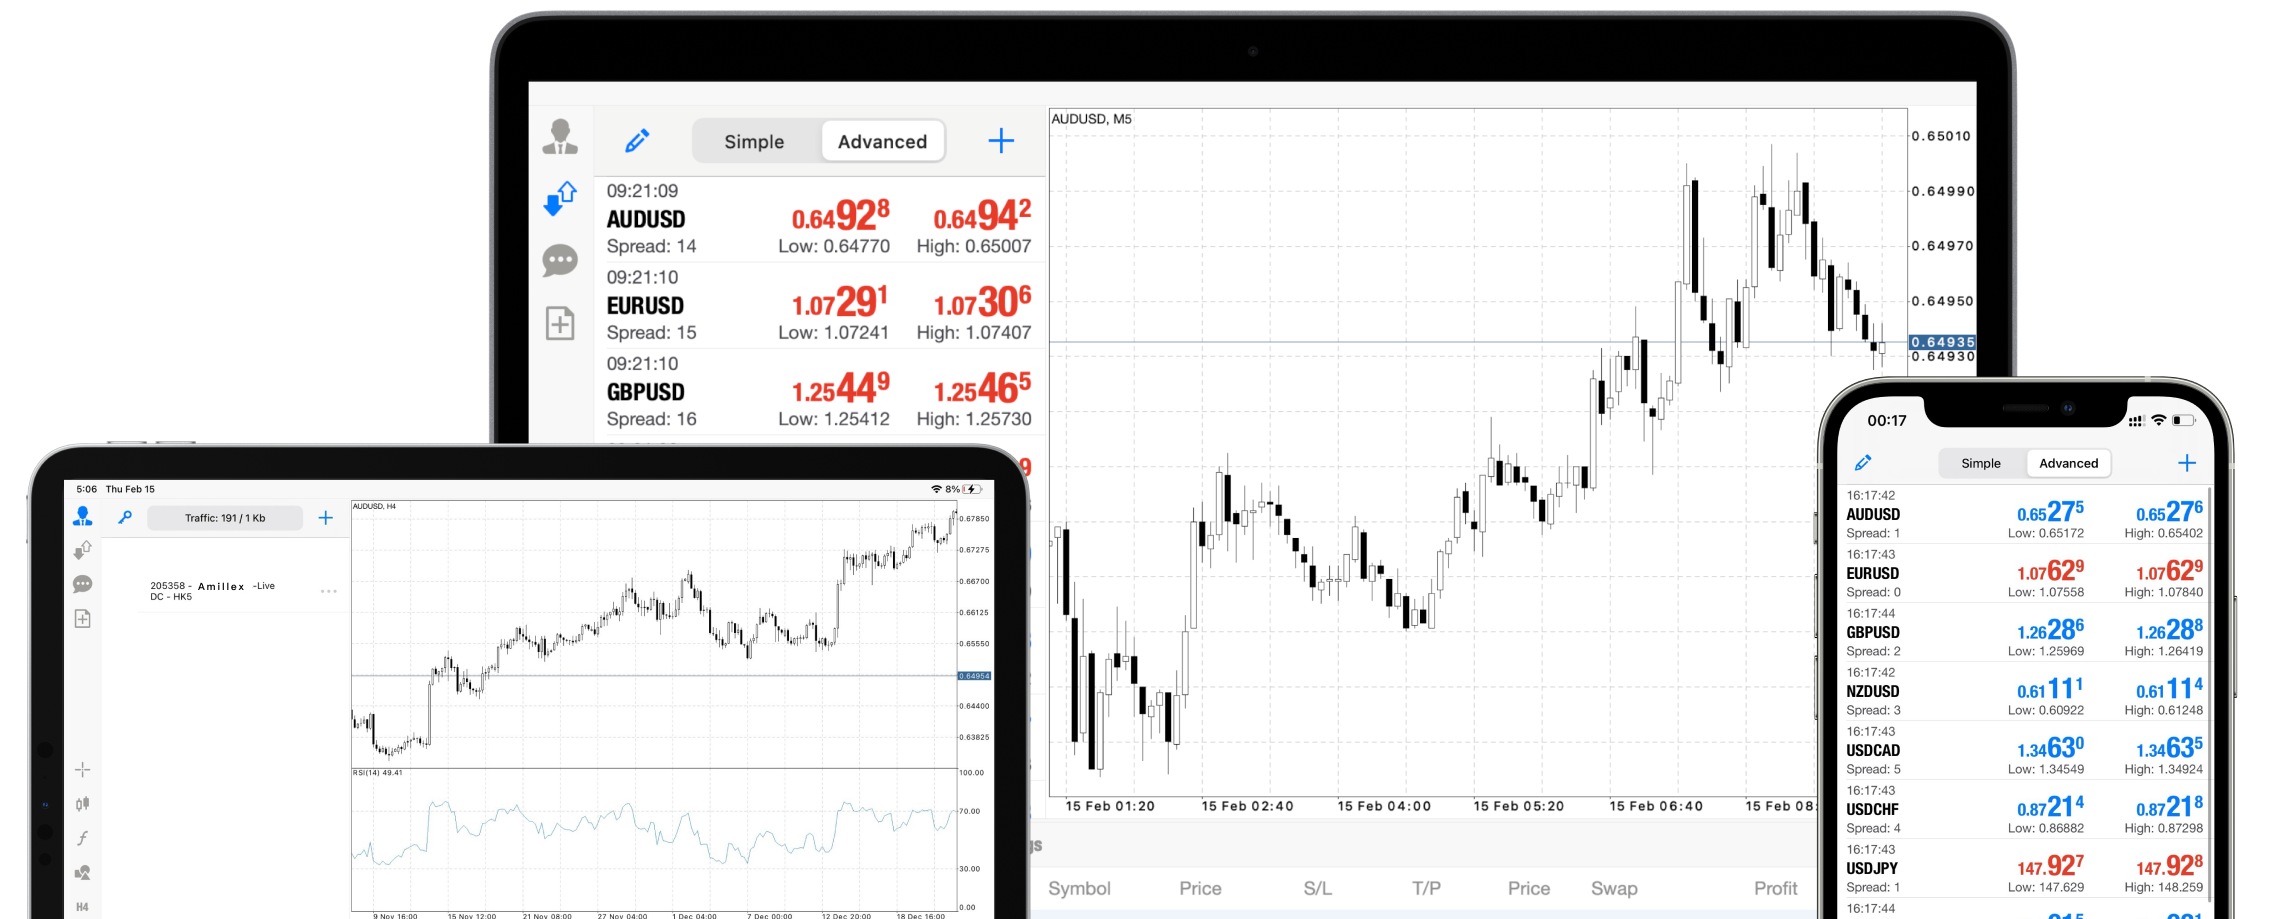
Task: Select EURUSD row on phone quotes
Action: [x=2024, y=573]
